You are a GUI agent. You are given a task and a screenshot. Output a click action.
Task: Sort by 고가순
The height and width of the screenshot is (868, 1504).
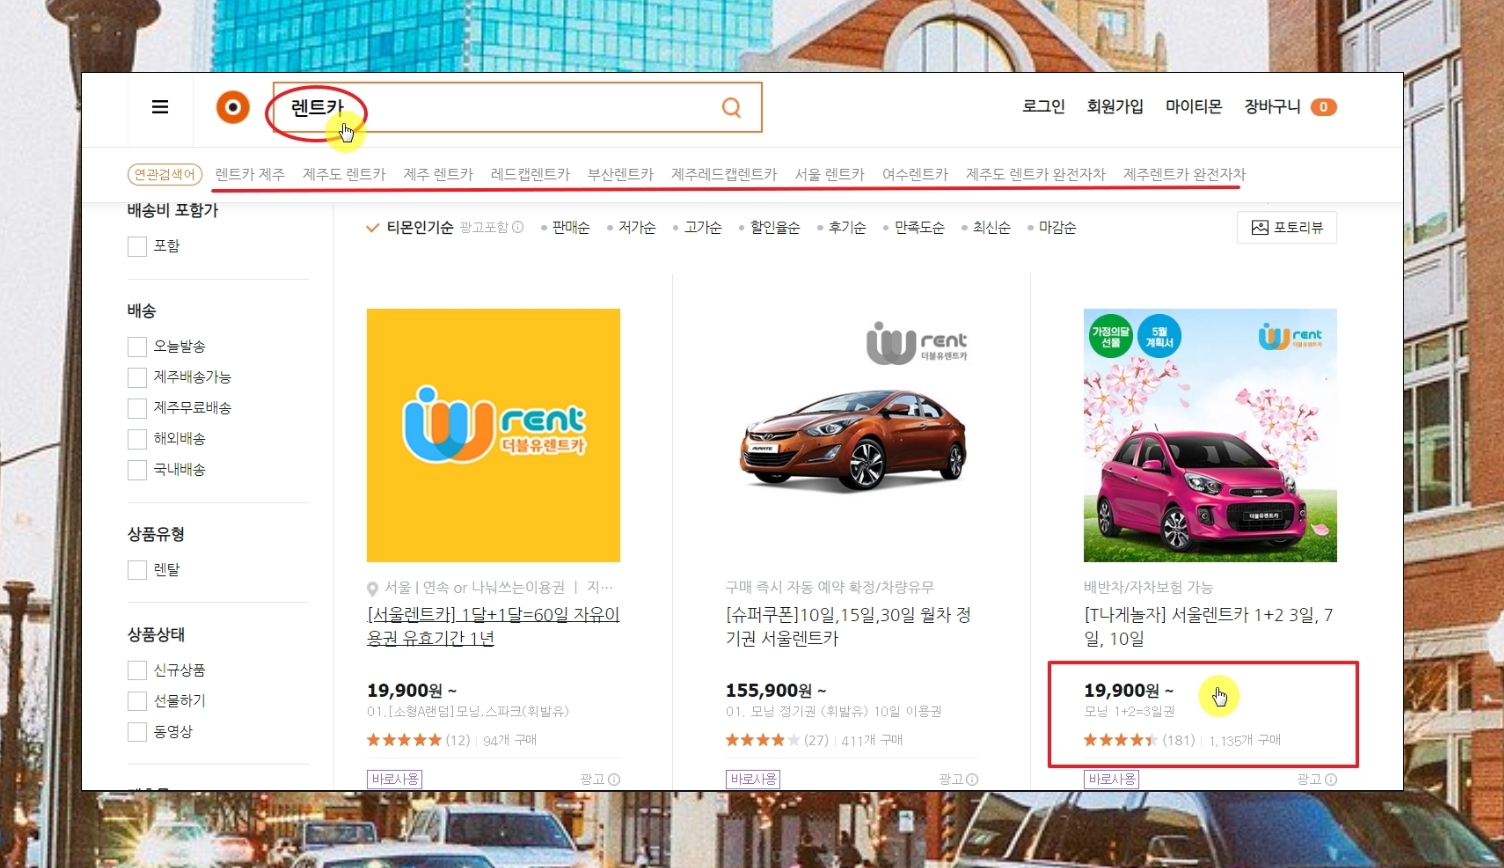[x=703, y=228]
